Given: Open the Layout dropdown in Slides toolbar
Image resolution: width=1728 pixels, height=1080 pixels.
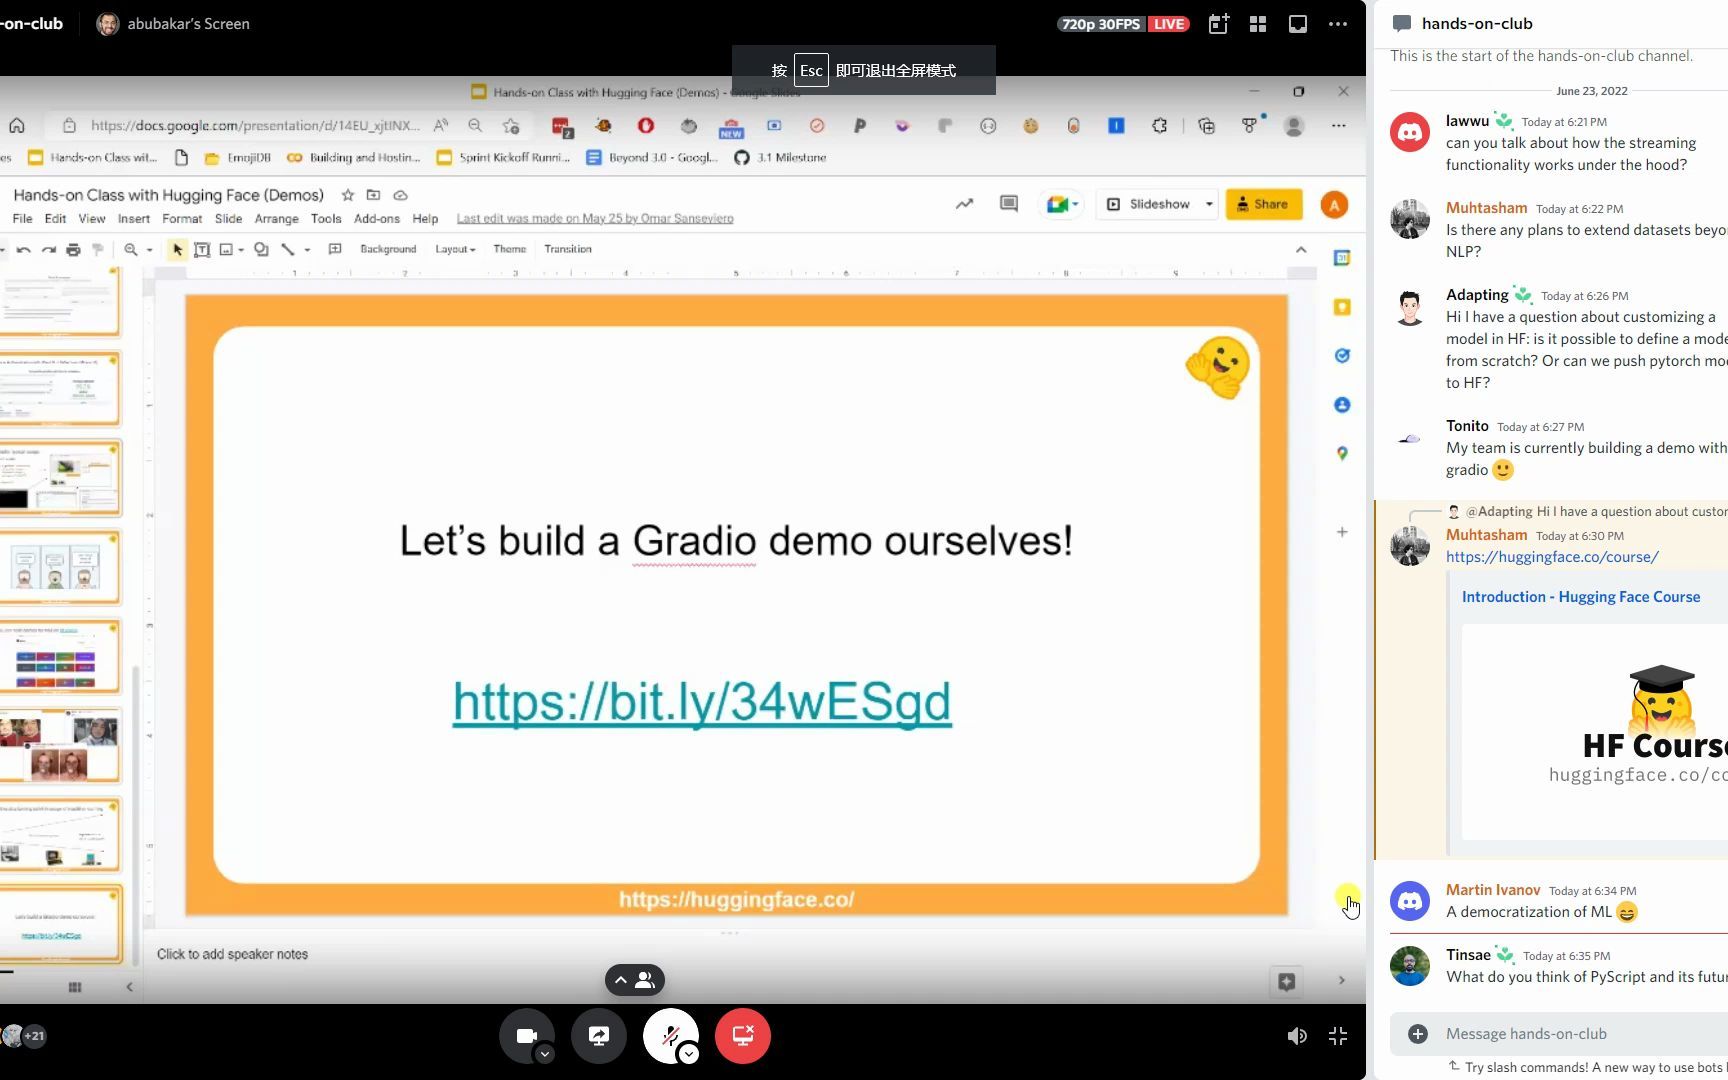Looking at the screenshot, I should pyautogui.click(x=455, y=249).
